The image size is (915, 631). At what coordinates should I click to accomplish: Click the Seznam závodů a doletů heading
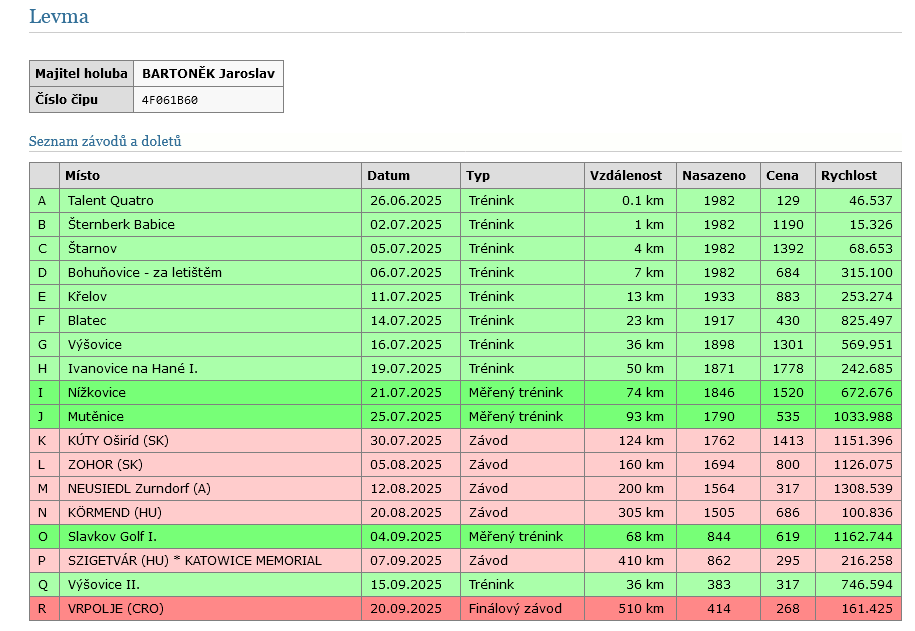[x=105, y=142]
